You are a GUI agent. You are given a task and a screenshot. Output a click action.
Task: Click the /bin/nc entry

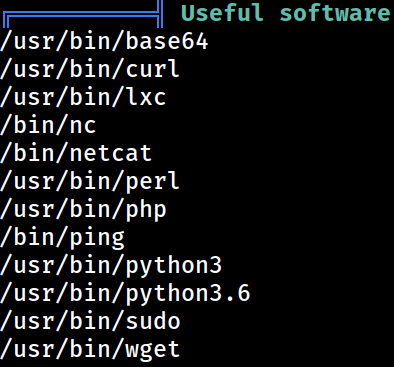tap(48, 125)
